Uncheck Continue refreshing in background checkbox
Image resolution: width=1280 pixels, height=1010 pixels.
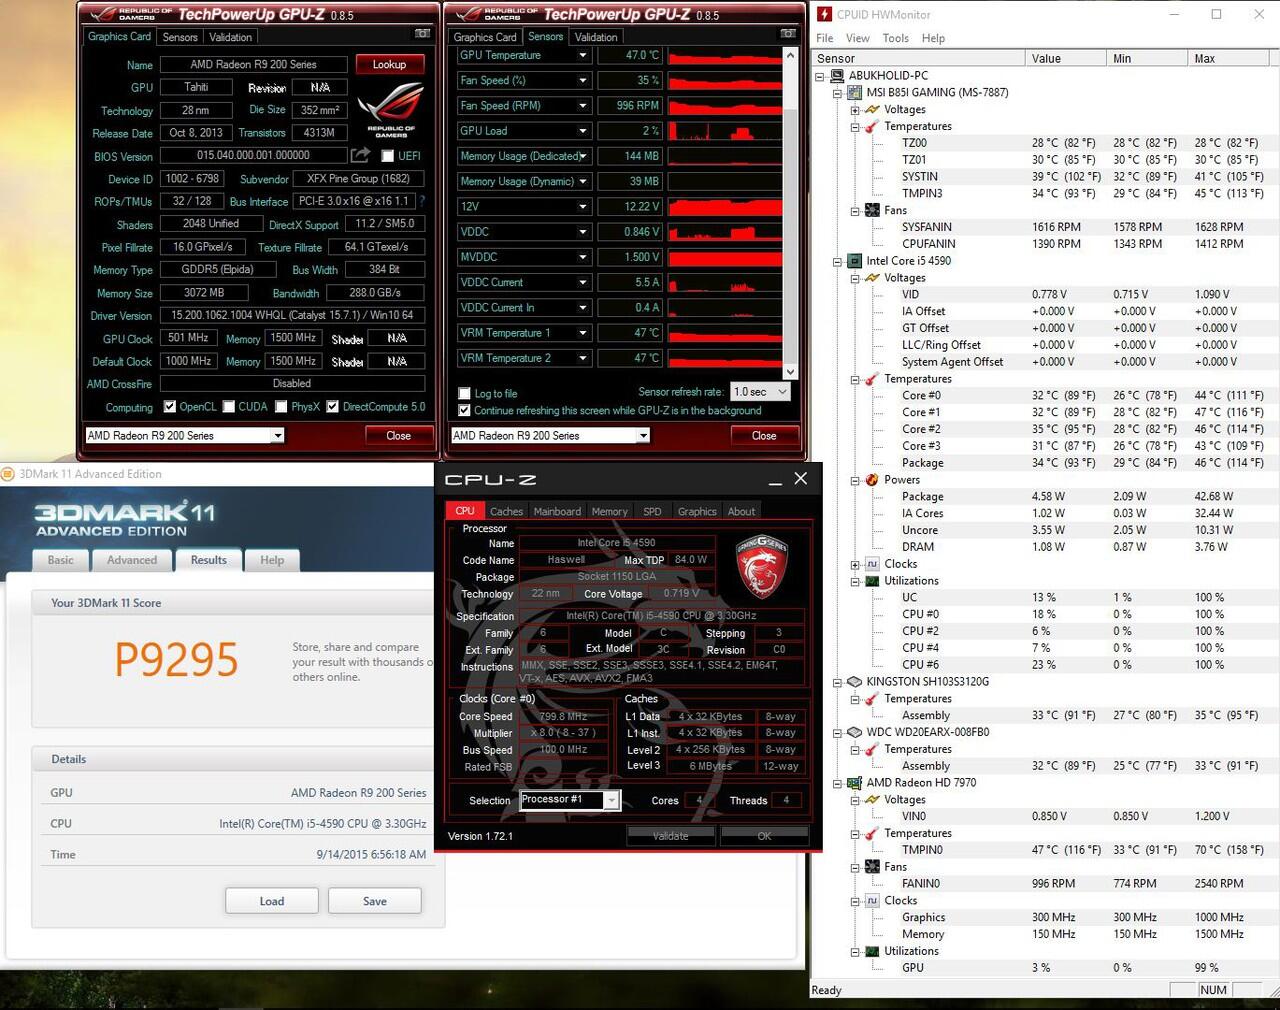464,411
